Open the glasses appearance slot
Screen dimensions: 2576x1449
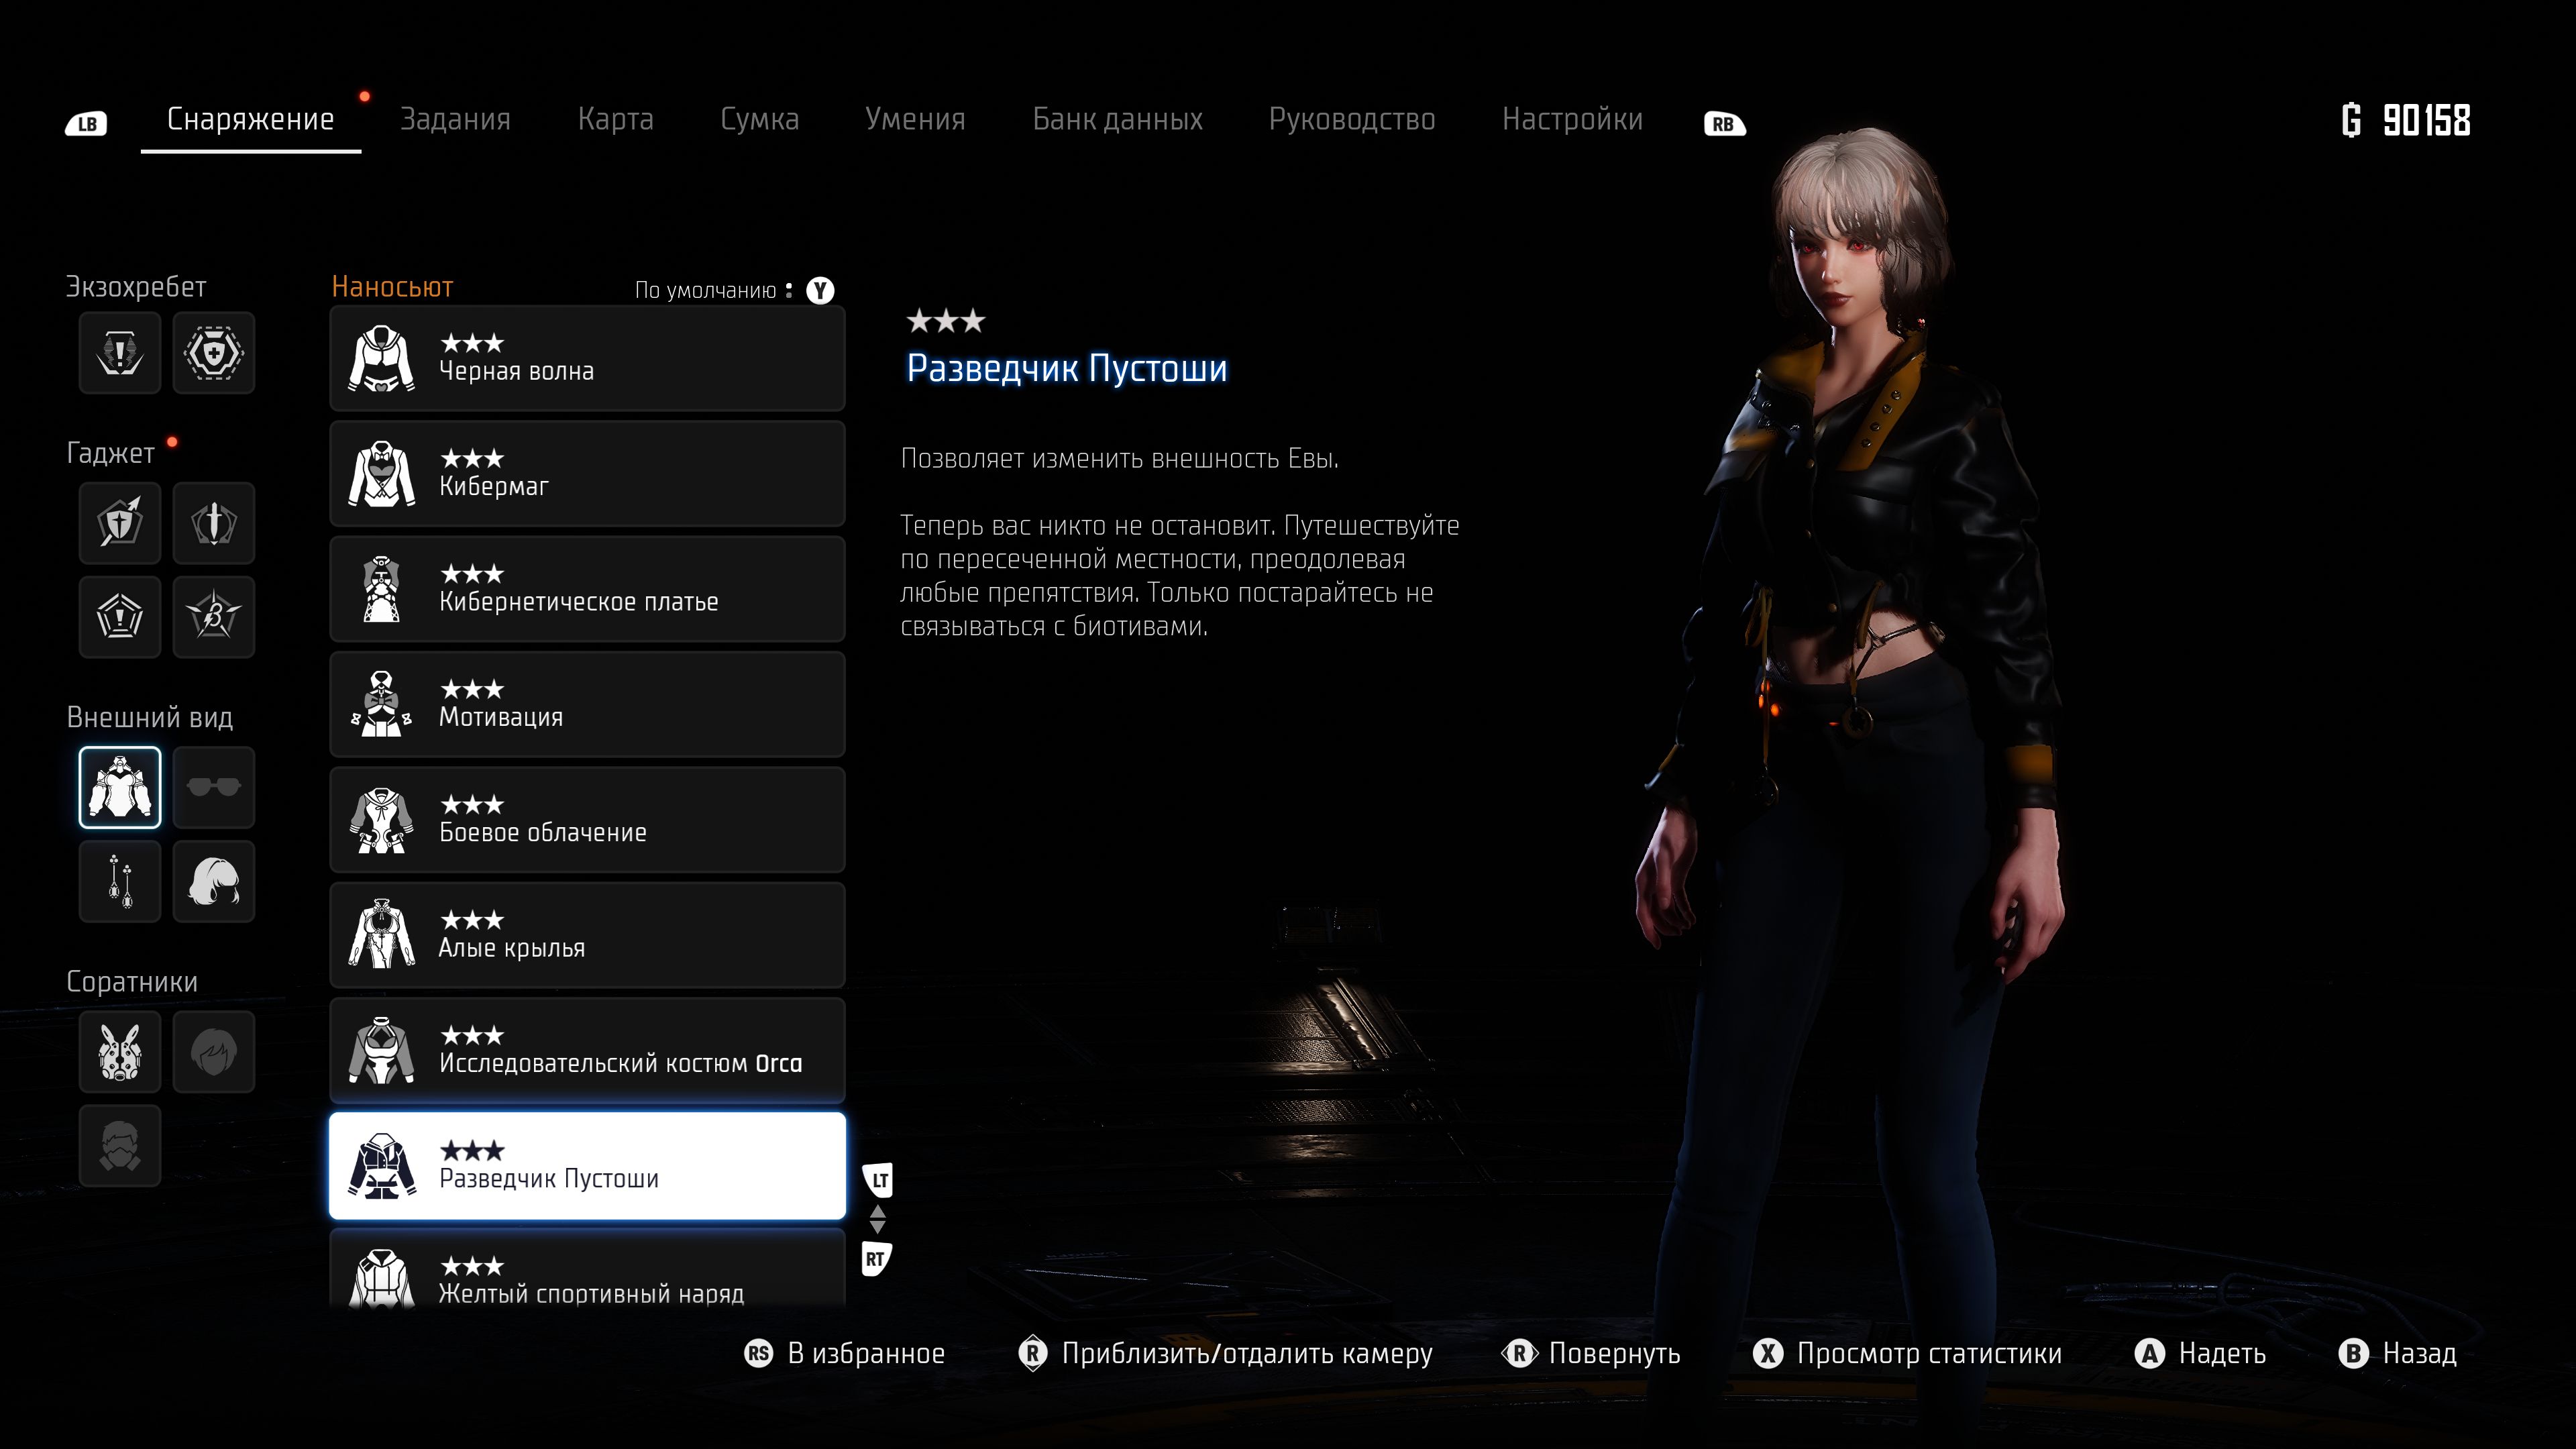click(213, 787)
